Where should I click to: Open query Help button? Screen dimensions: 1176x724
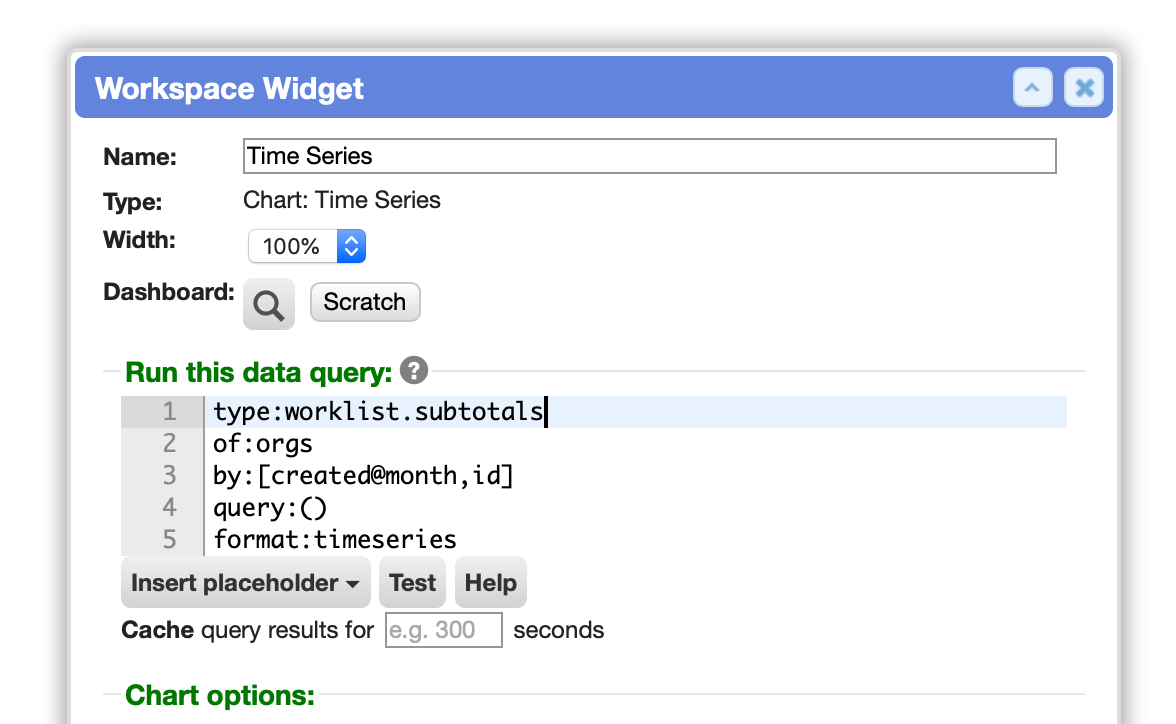click(x=490, y=583)
